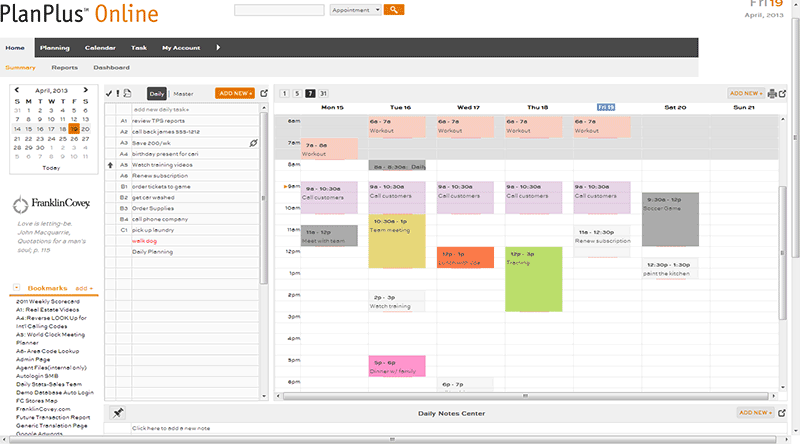Click recurring icon on Save 200/wk task
Viewport: 800px width, 444px height.
pos(254,143)
